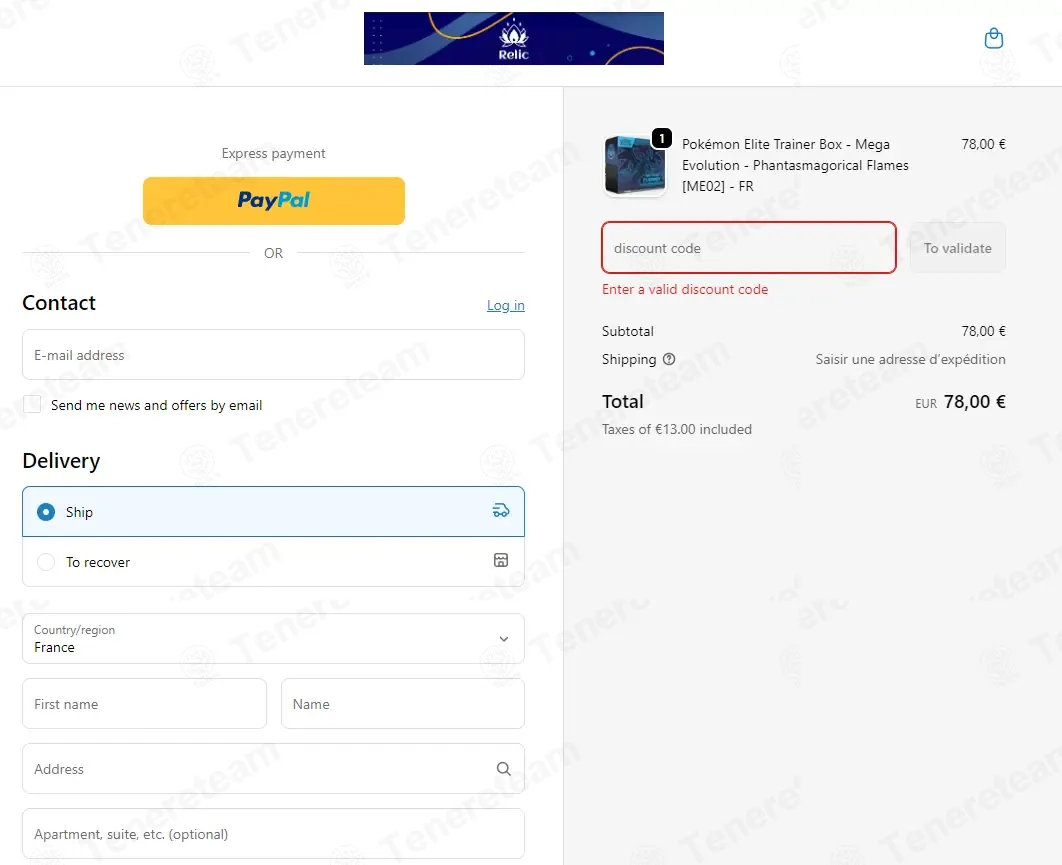Click the store pickup icon beside To recover

[x=501, y=560]
